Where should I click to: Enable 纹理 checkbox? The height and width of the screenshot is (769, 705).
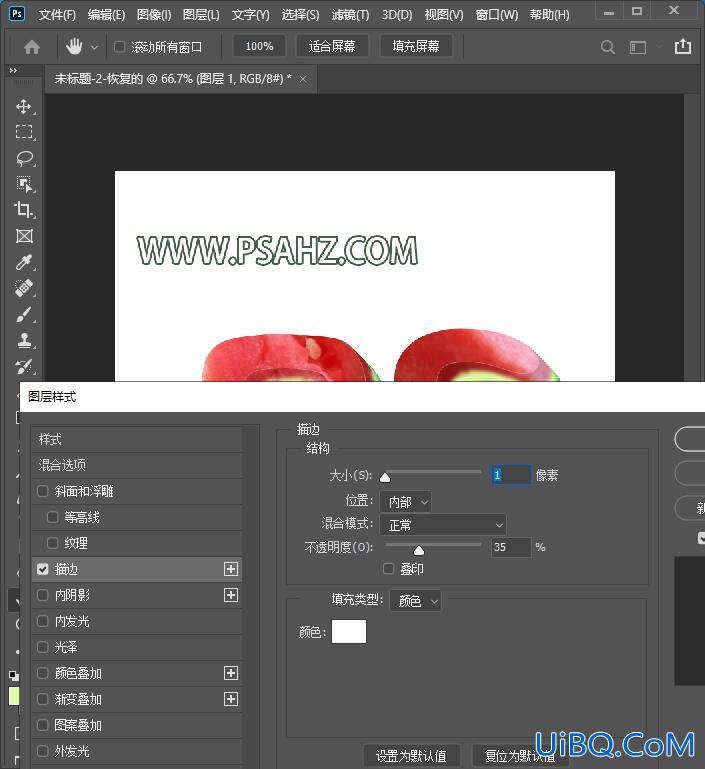click(x=52, y=543)
